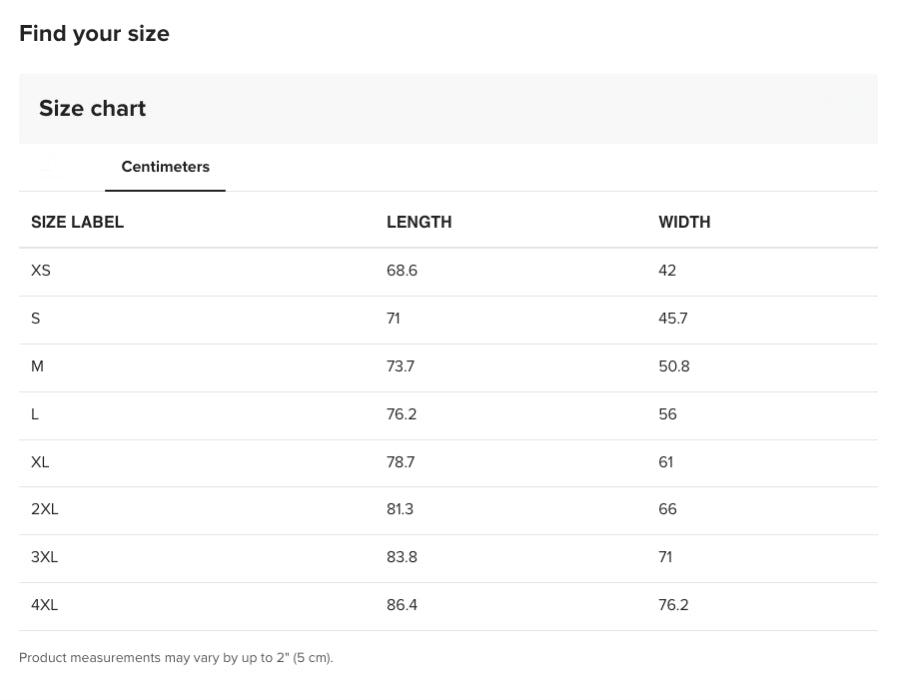Click the 86.4 length value for 4XL
The image size is (900, 700).
(402, 605)
